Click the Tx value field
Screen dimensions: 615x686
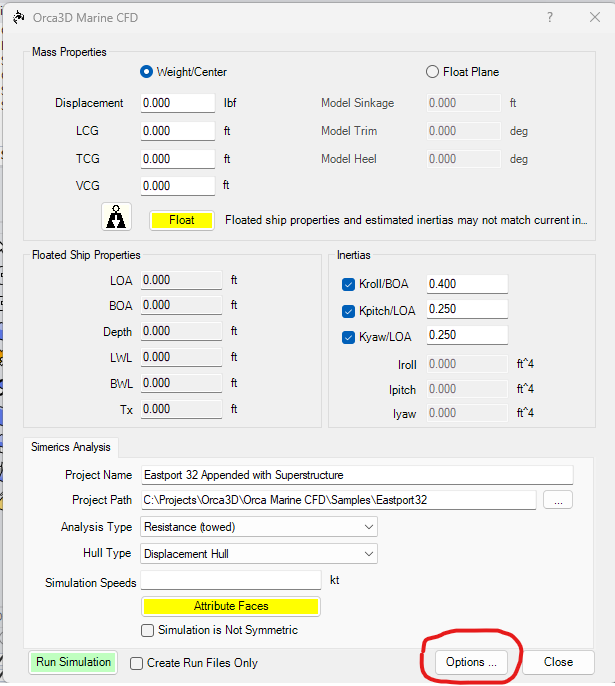click(x=181, y=409)
